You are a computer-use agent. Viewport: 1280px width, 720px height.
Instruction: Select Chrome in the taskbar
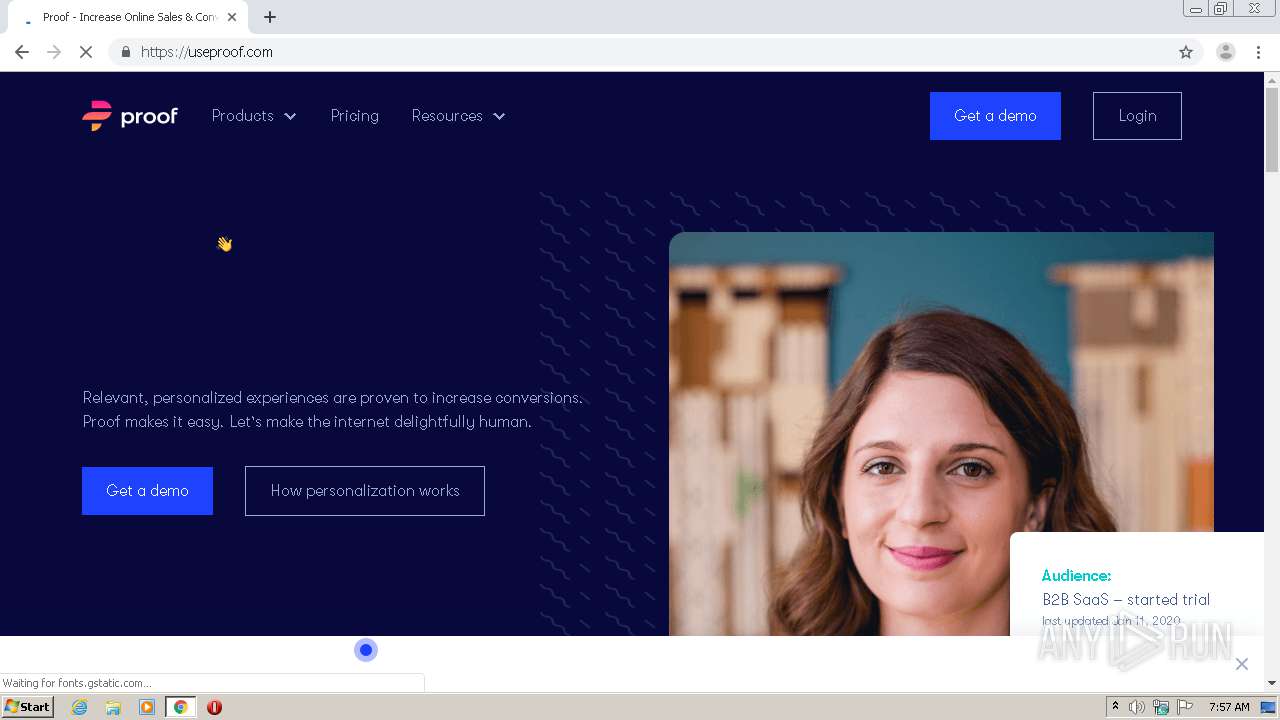click(181, 707)
